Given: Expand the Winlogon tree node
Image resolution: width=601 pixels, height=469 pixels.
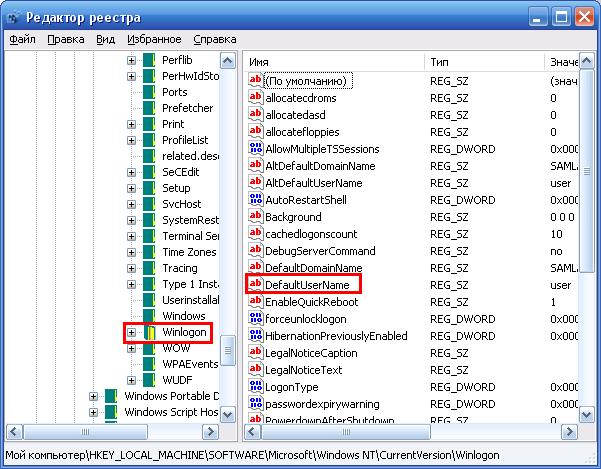Looking at the screenshot, I should pyautogui.click(x=131, y=332).
